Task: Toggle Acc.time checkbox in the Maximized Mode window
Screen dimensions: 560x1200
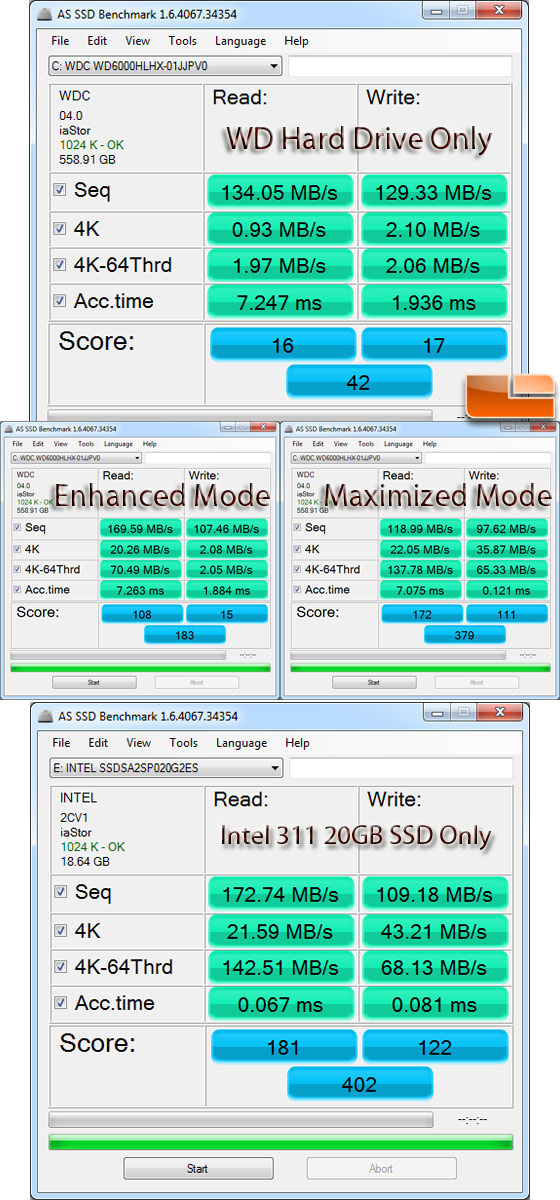Action: (x=296, y=590)
